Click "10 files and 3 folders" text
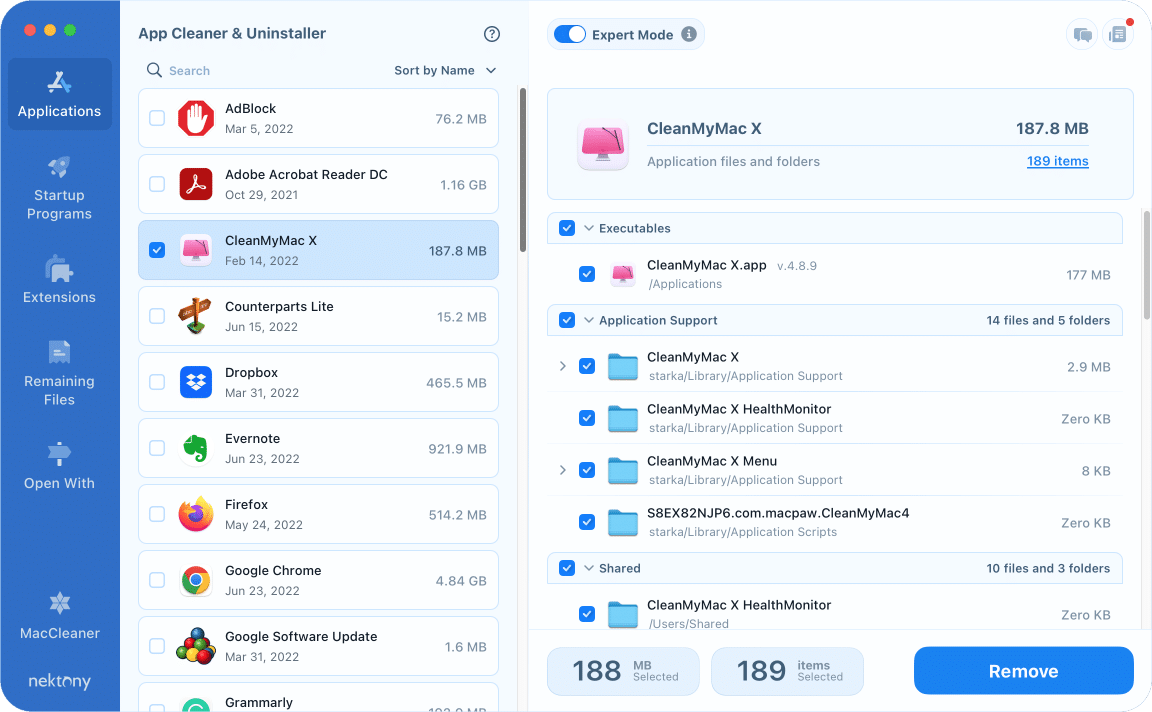1152x712 pixels. 1048,568
